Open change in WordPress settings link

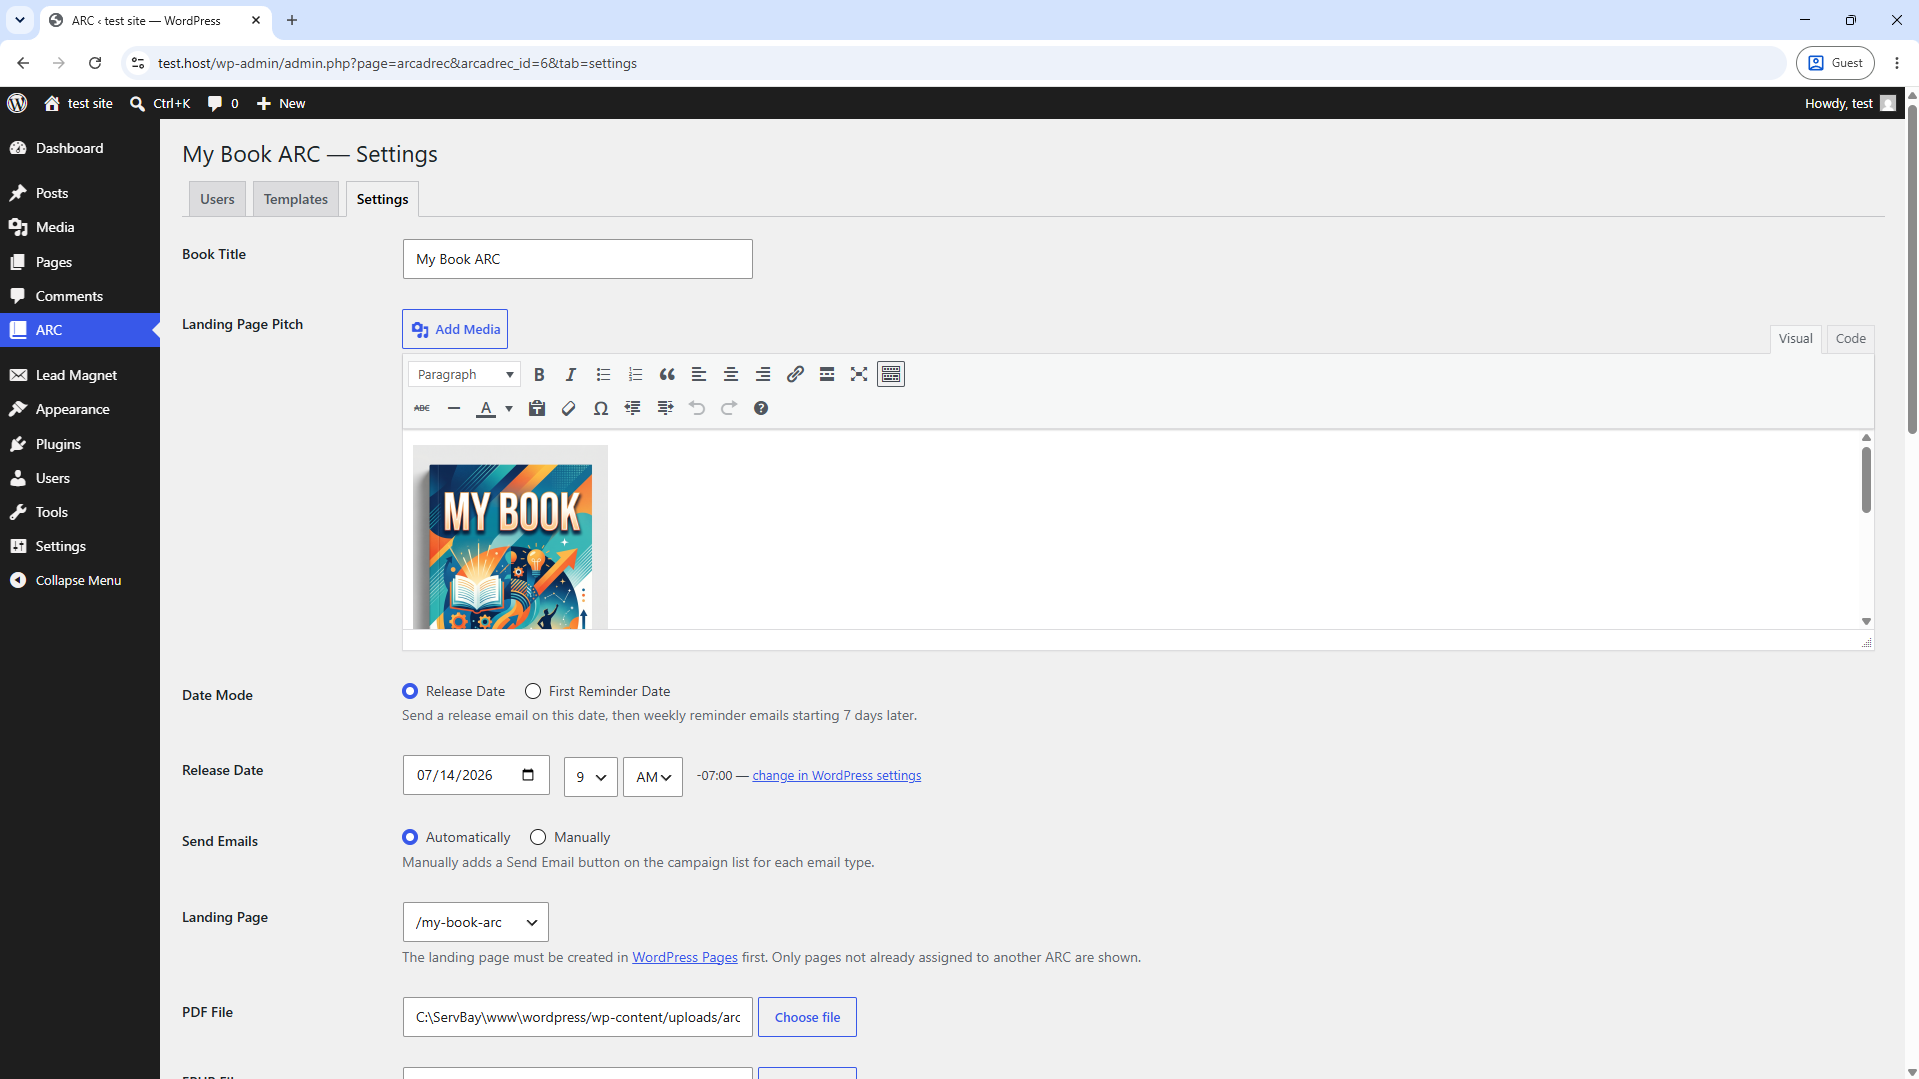tap(837, 776)
